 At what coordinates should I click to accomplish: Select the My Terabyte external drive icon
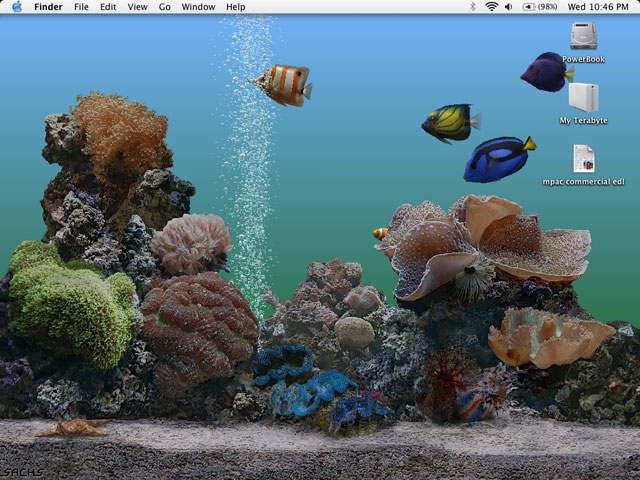(x=583, y=97)
